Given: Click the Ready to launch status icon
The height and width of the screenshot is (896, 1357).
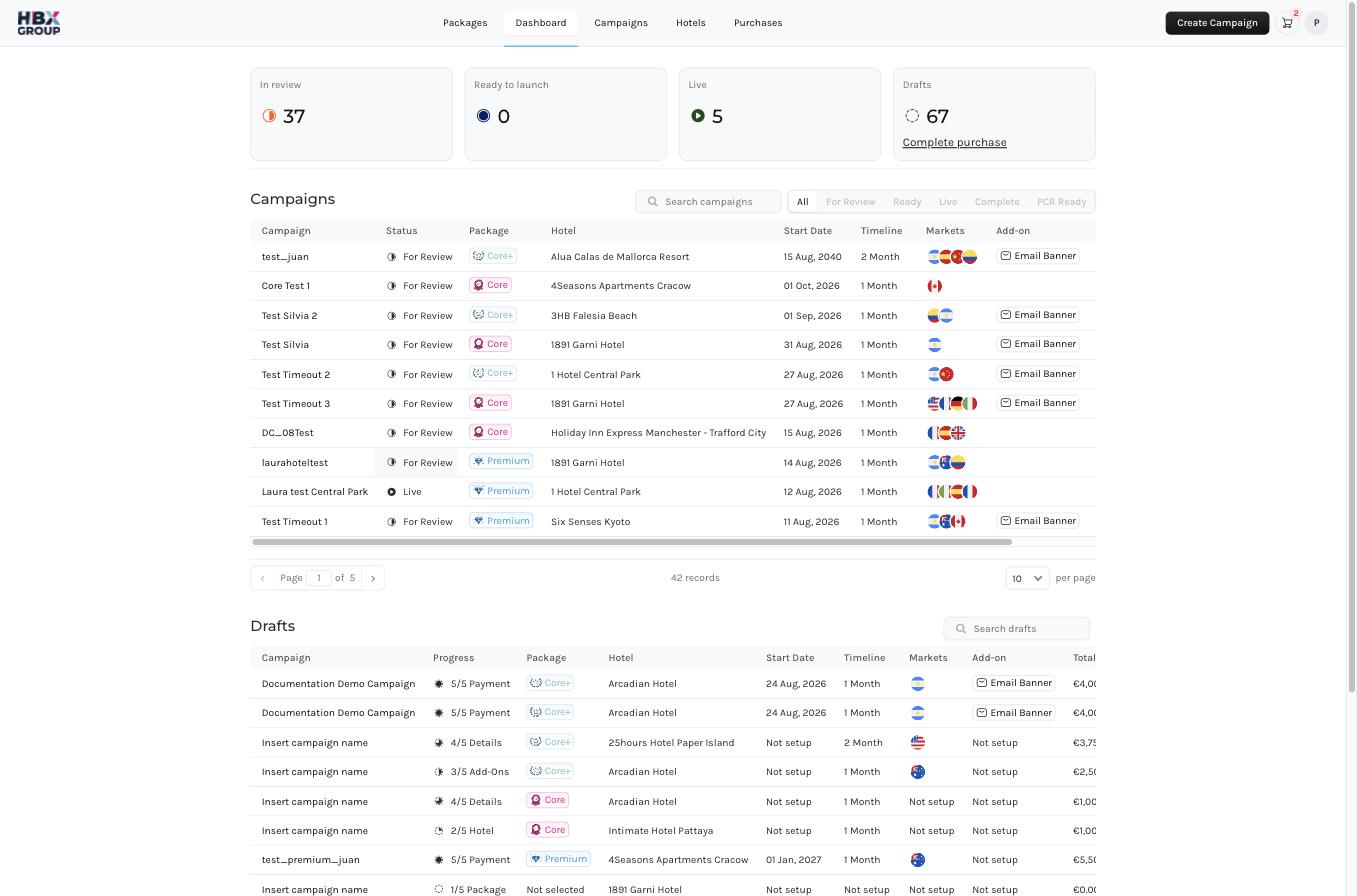Looking at the screenshot, I should coord(483,116).
